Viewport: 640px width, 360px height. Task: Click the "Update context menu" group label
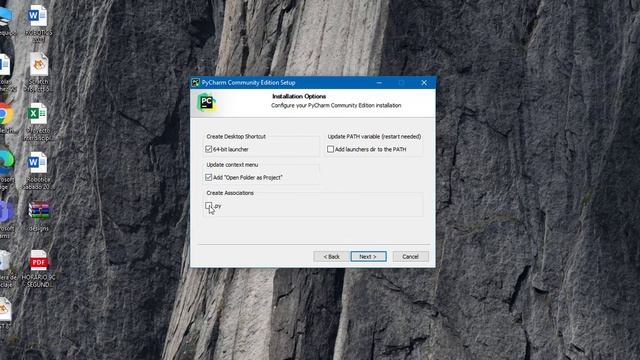click(x=232, y=164)
